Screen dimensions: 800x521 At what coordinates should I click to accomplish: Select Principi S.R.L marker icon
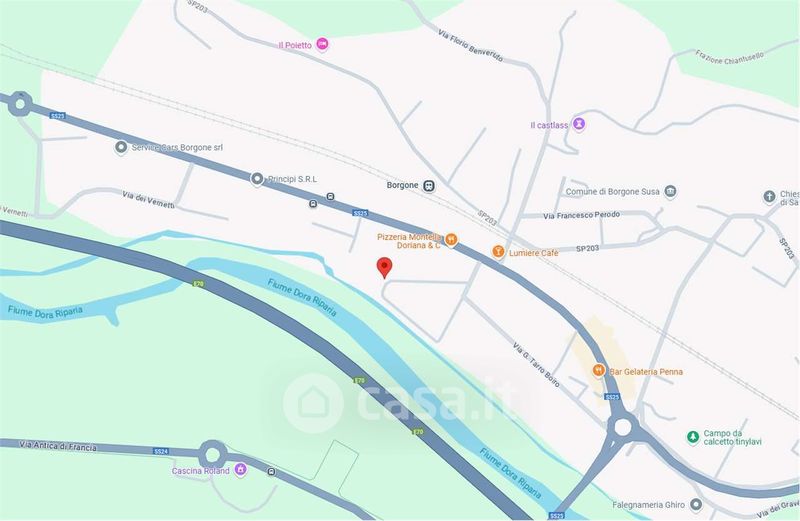pyautogui.click(x=257, y=179)
